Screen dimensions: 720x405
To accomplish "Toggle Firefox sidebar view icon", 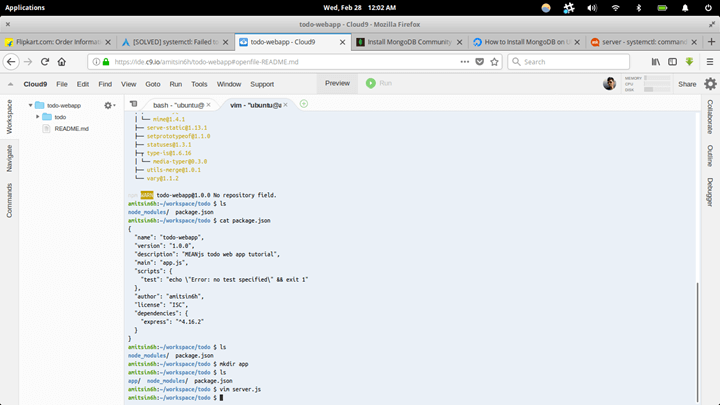I will 672,62.
